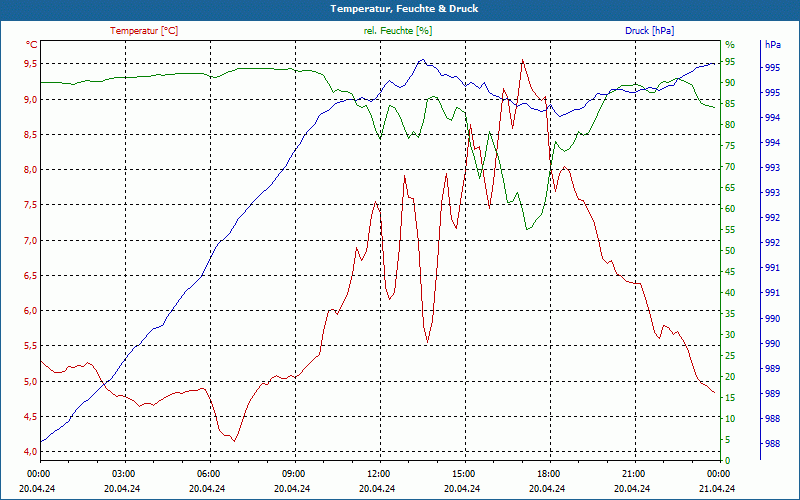Viewport: 800px width, 500px height.
Task: Click the green 10 humidity axis value
Action: [x=730, y=419]
